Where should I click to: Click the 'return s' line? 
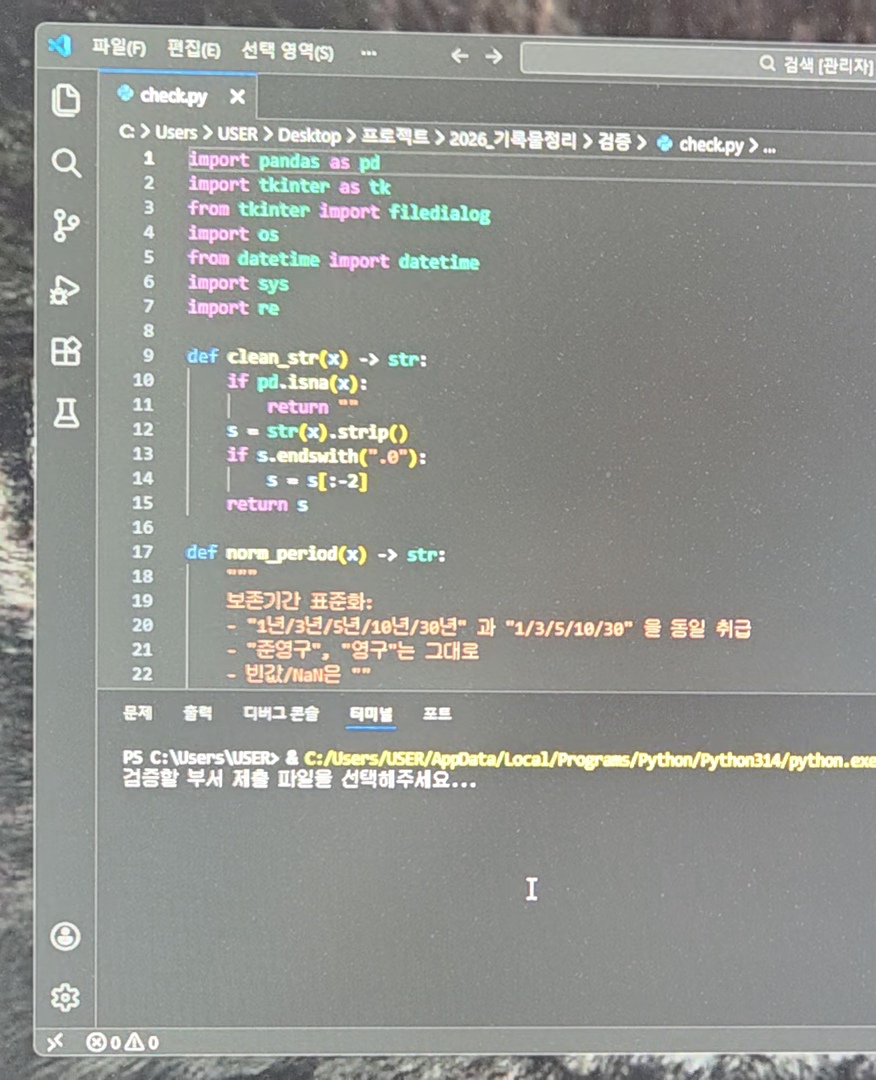(x=267, y=505)
